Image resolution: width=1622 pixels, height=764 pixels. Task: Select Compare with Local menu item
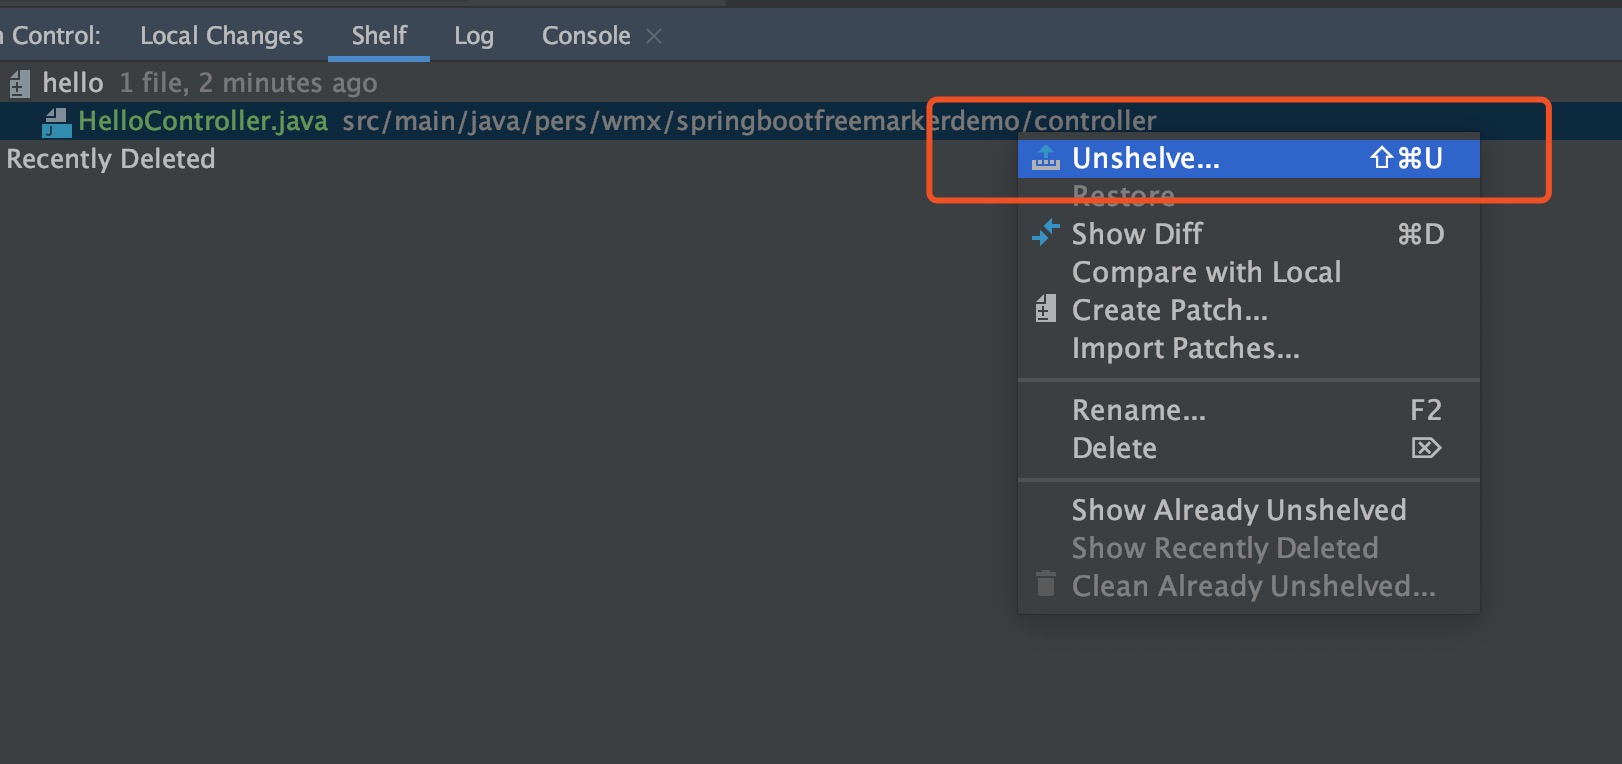pos(1206,272)
